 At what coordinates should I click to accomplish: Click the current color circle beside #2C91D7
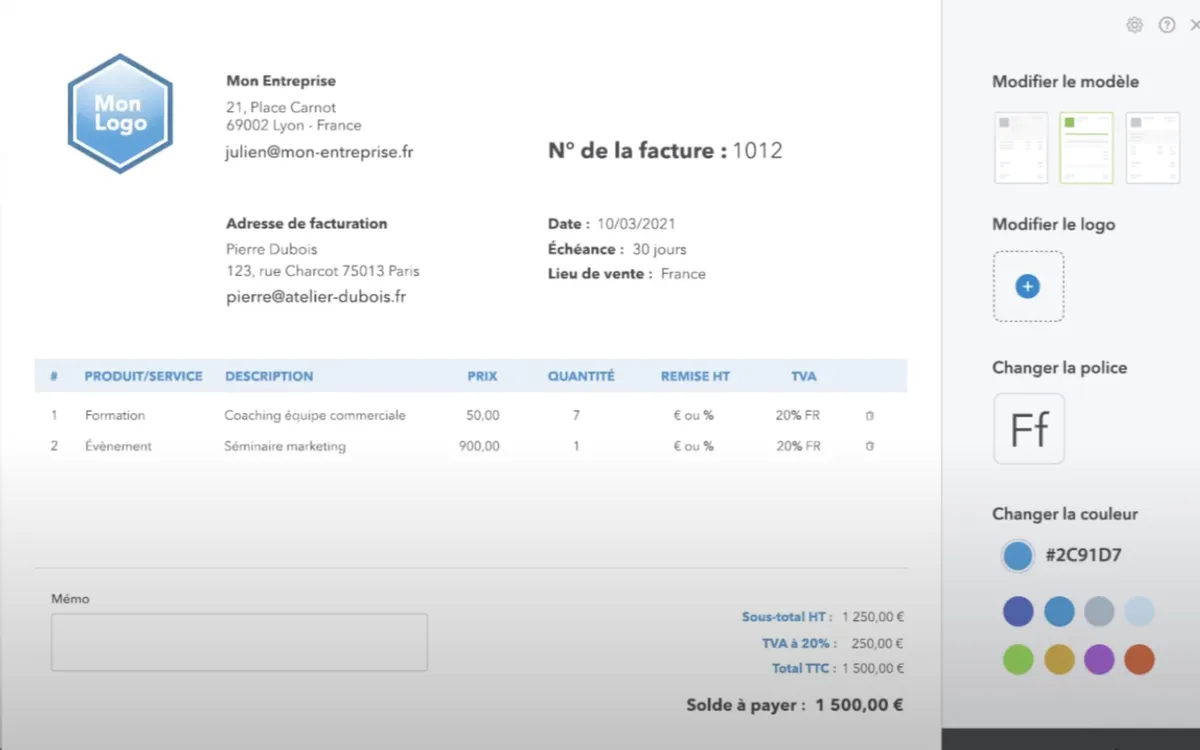click(x=1018, y=556)
